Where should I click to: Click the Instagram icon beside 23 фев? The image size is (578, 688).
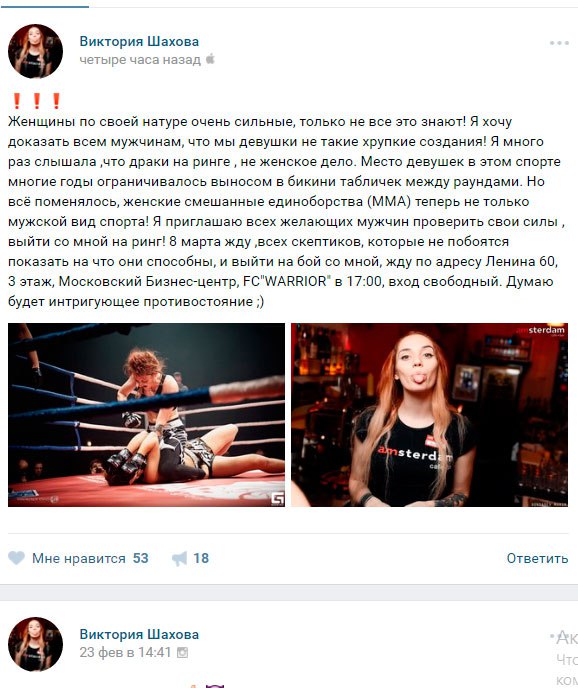pyautogui.click(x=182, y=652)
